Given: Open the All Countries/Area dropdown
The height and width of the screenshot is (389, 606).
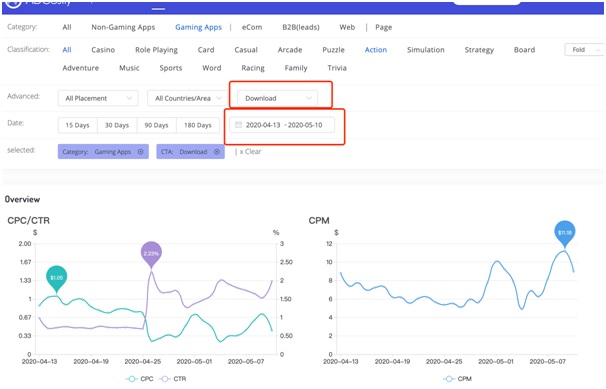Looking at the screenshot, I should pos(187,98).
